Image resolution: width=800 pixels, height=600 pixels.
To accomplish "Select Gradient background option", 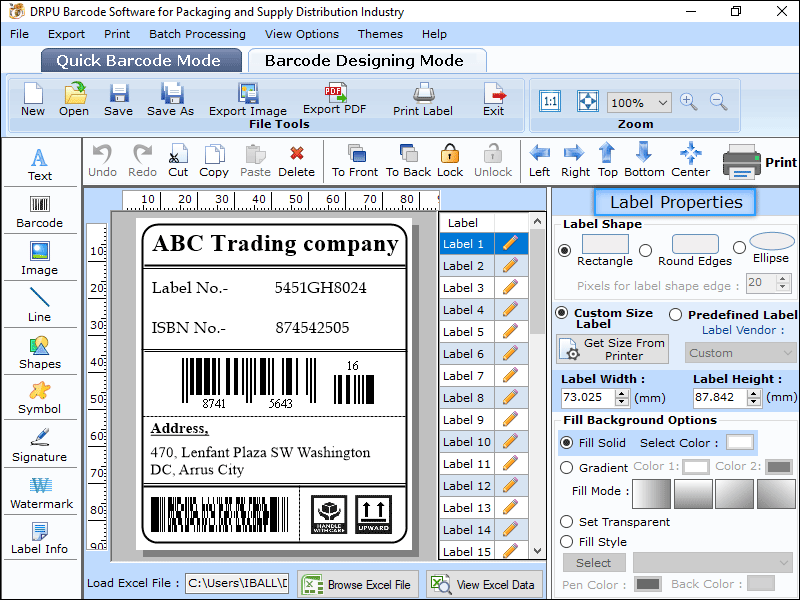I will coord(567,468).
